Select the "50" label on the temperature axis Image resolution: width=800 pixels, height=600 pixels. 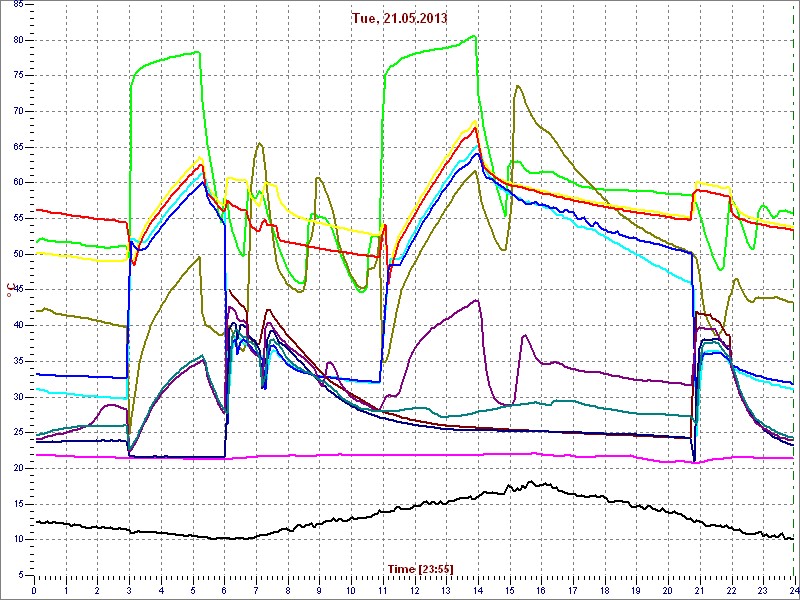[16, 254]
